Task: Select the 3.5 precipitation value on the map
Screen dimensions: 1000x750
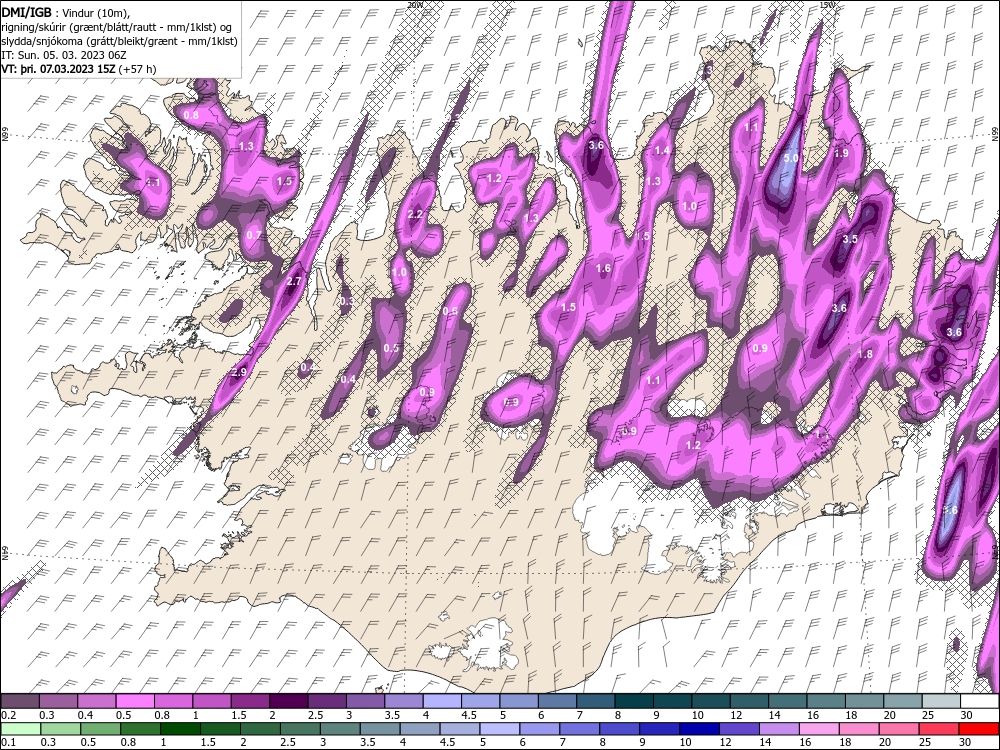Action: coord(850,239)
